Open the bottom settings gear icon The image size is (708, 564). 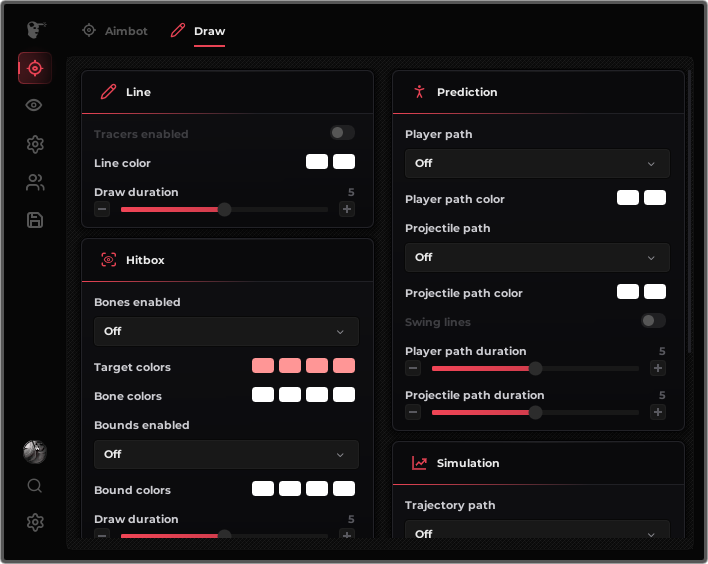(x=35, y=522)
